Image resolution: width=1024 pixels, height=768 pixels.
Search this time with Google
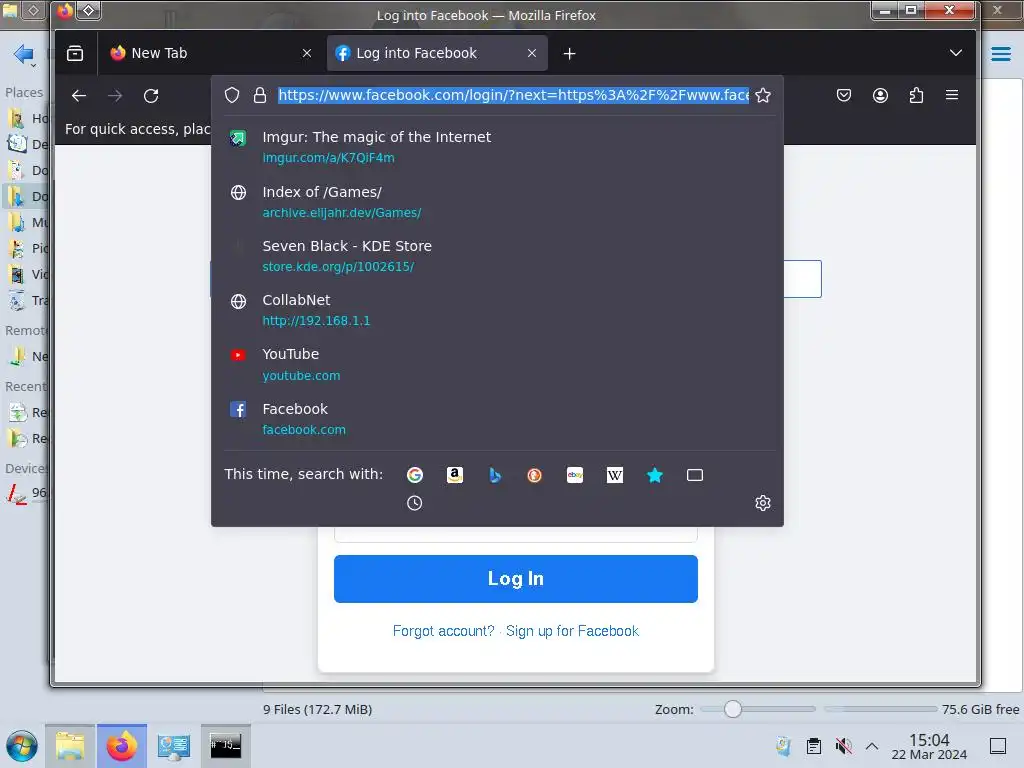point(415,475)
